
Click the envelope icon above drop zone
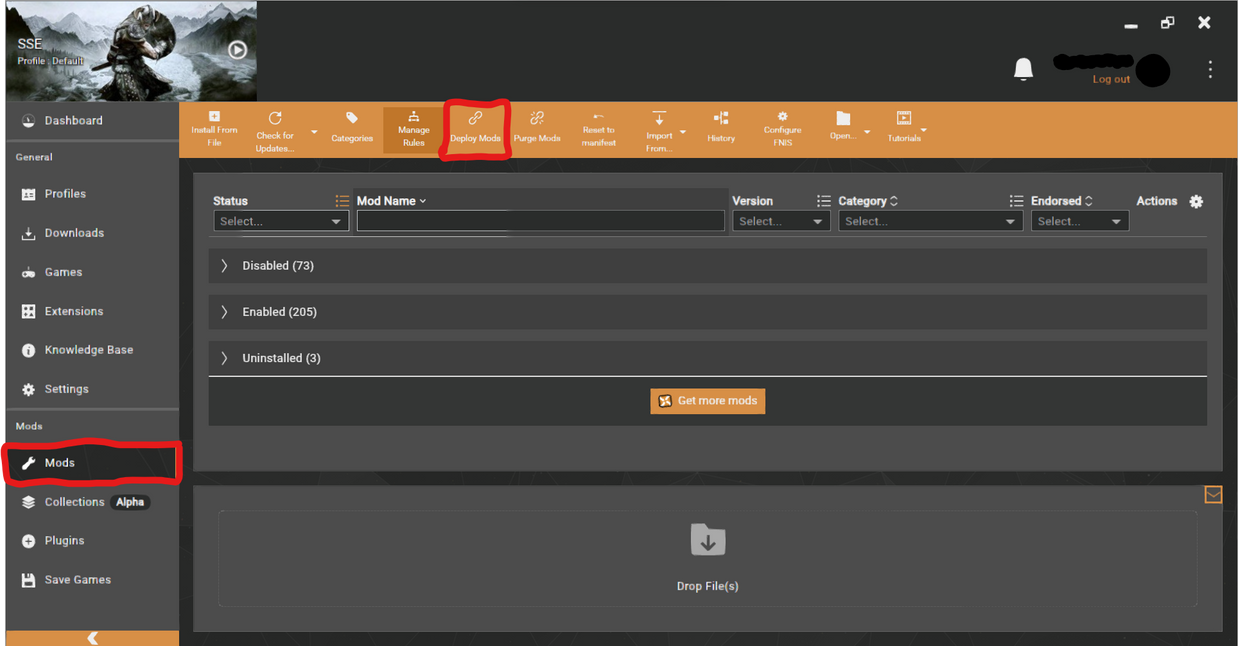click(x=1213, y=495)
